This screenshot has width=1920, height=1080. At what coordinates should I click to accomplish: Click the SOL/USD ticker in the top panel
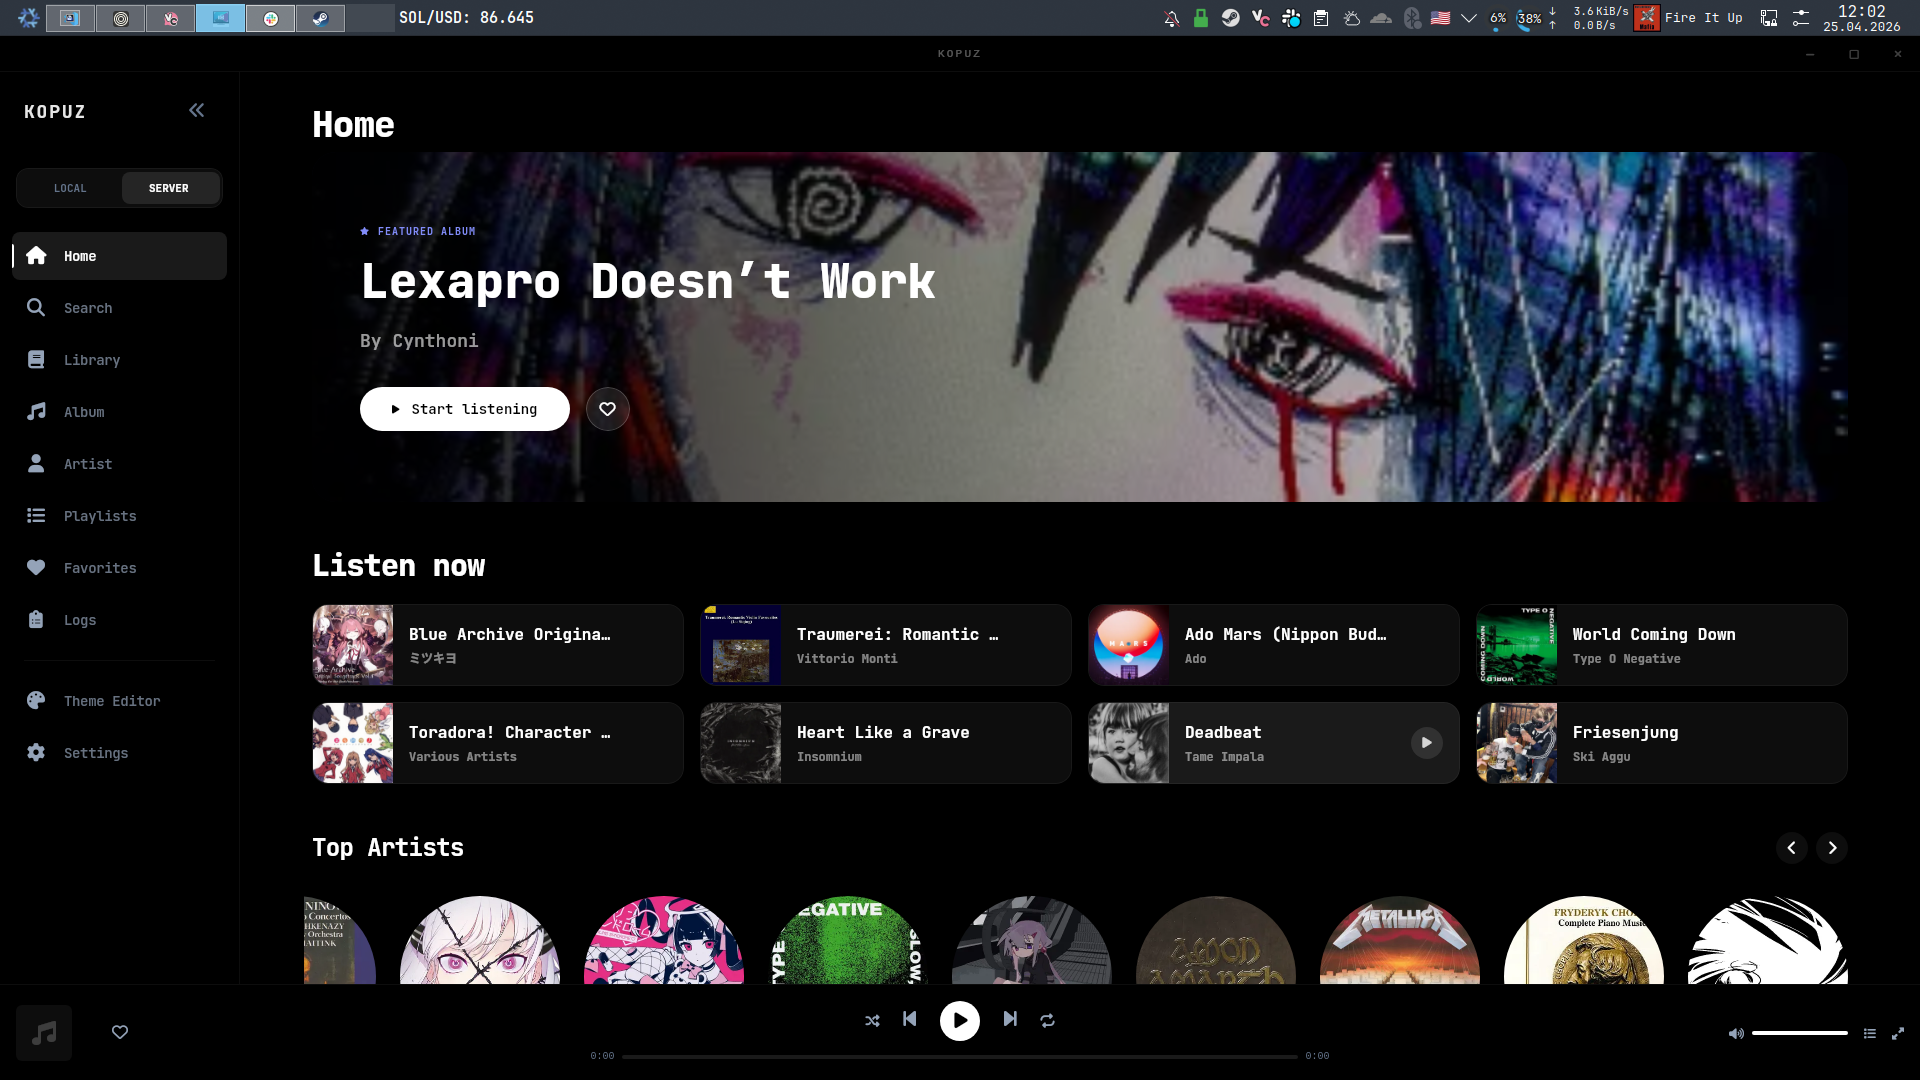[466, 18]
